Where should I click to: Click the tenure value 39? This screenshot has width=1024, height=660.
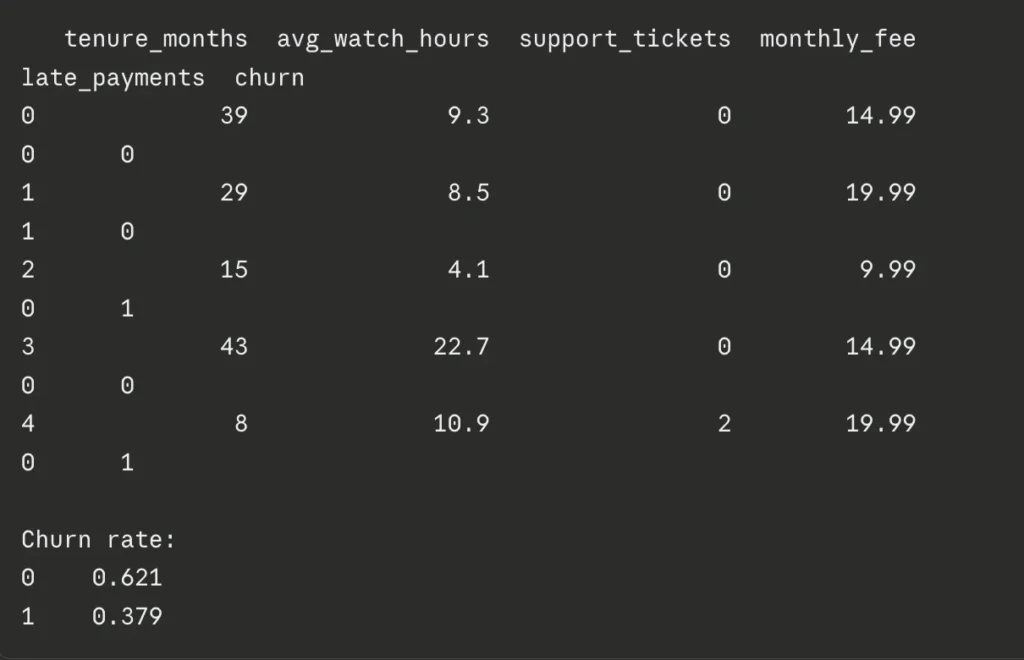pos(234,116)
